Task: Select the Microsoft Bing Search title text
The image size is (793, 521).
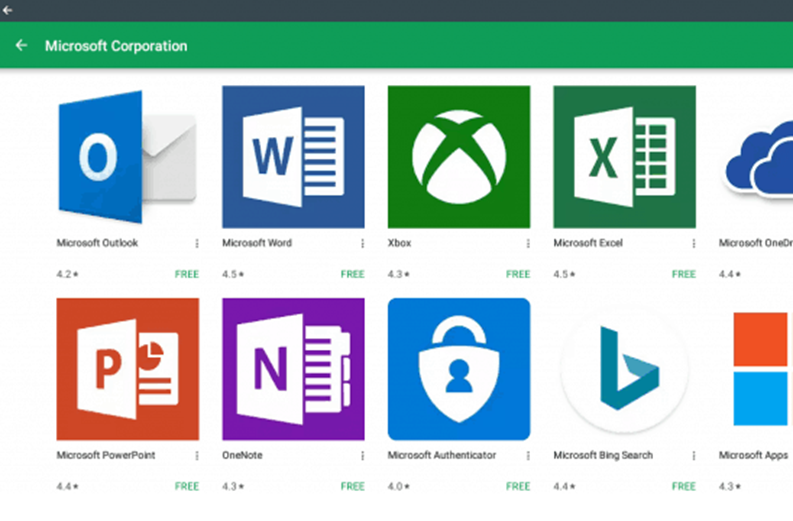Action: click(x=603, y=455)
